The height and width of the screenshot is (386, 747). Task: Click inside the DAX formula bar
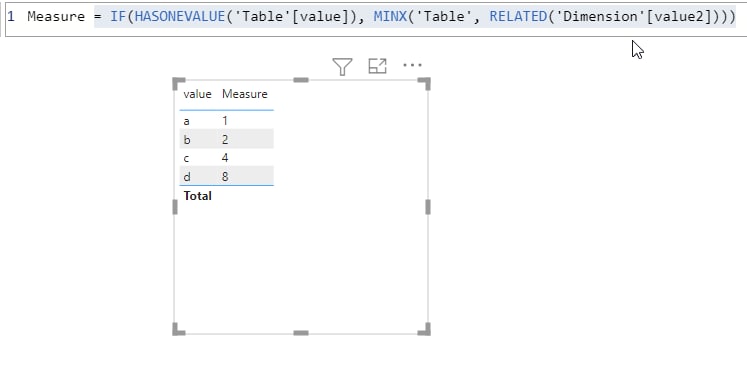376,19
